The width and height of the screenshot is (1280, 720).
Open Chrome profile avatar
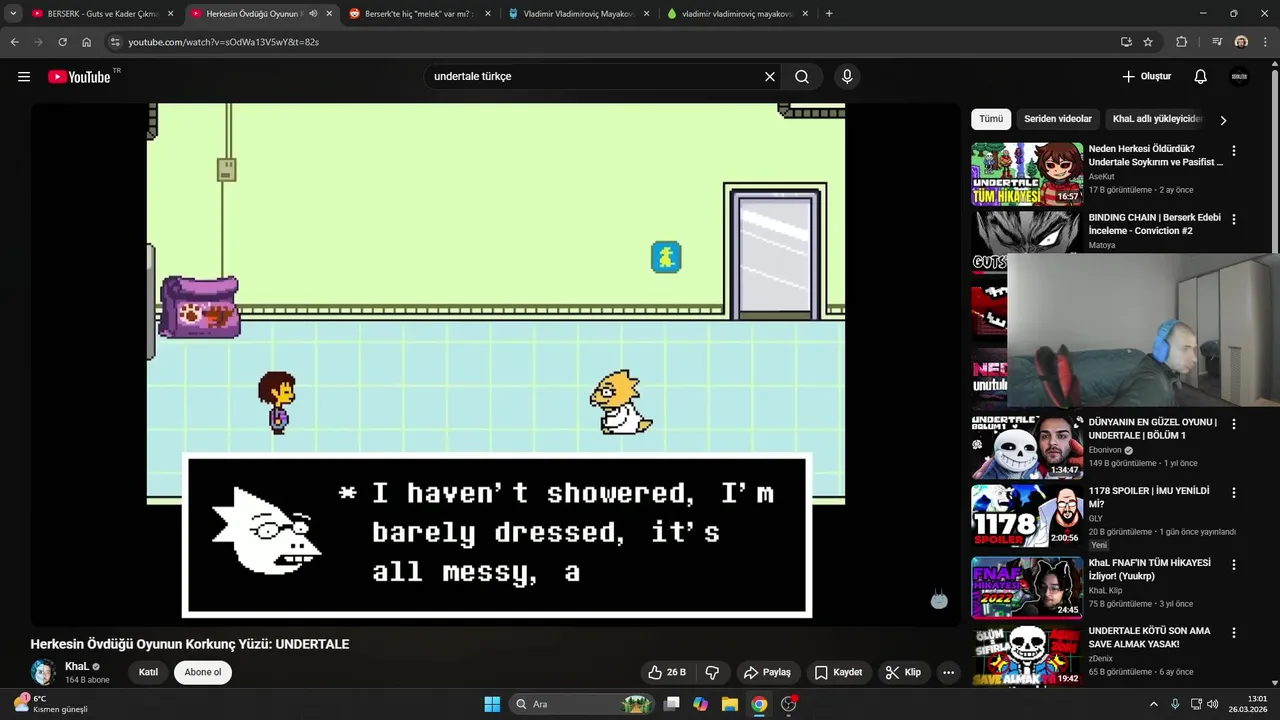pyautogui.click(x=1241, y=42)
